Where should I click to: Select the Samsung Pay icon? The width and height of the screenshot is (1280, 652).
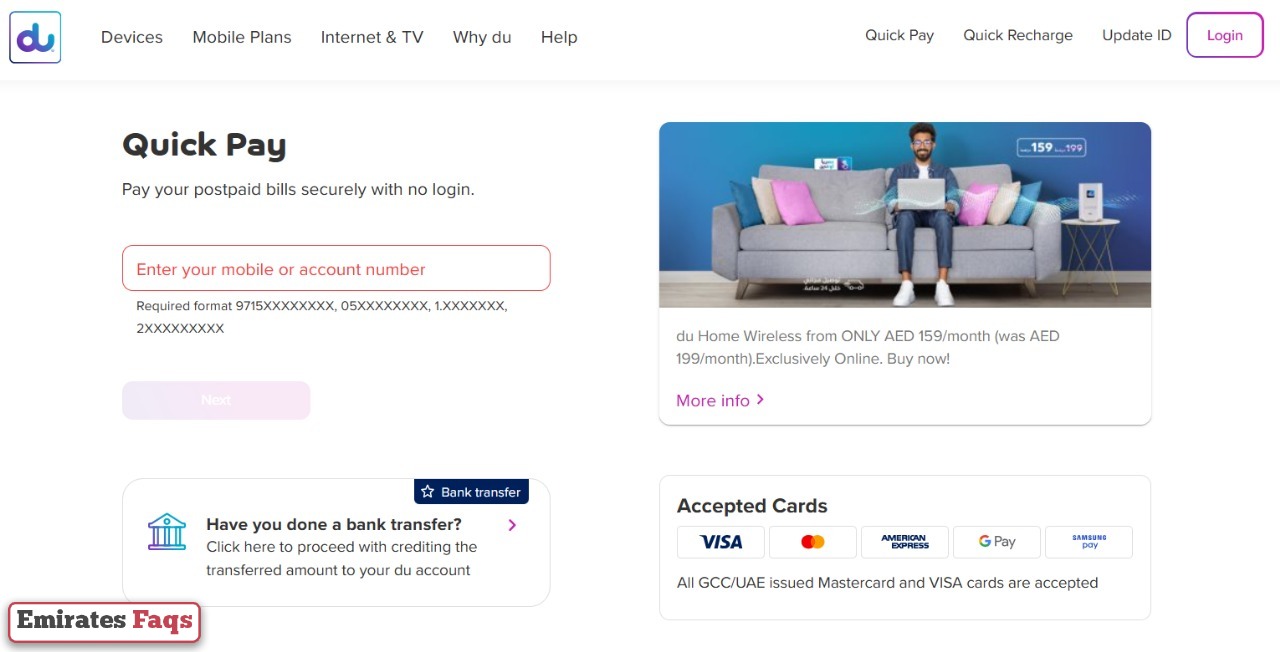(1088, 541)
